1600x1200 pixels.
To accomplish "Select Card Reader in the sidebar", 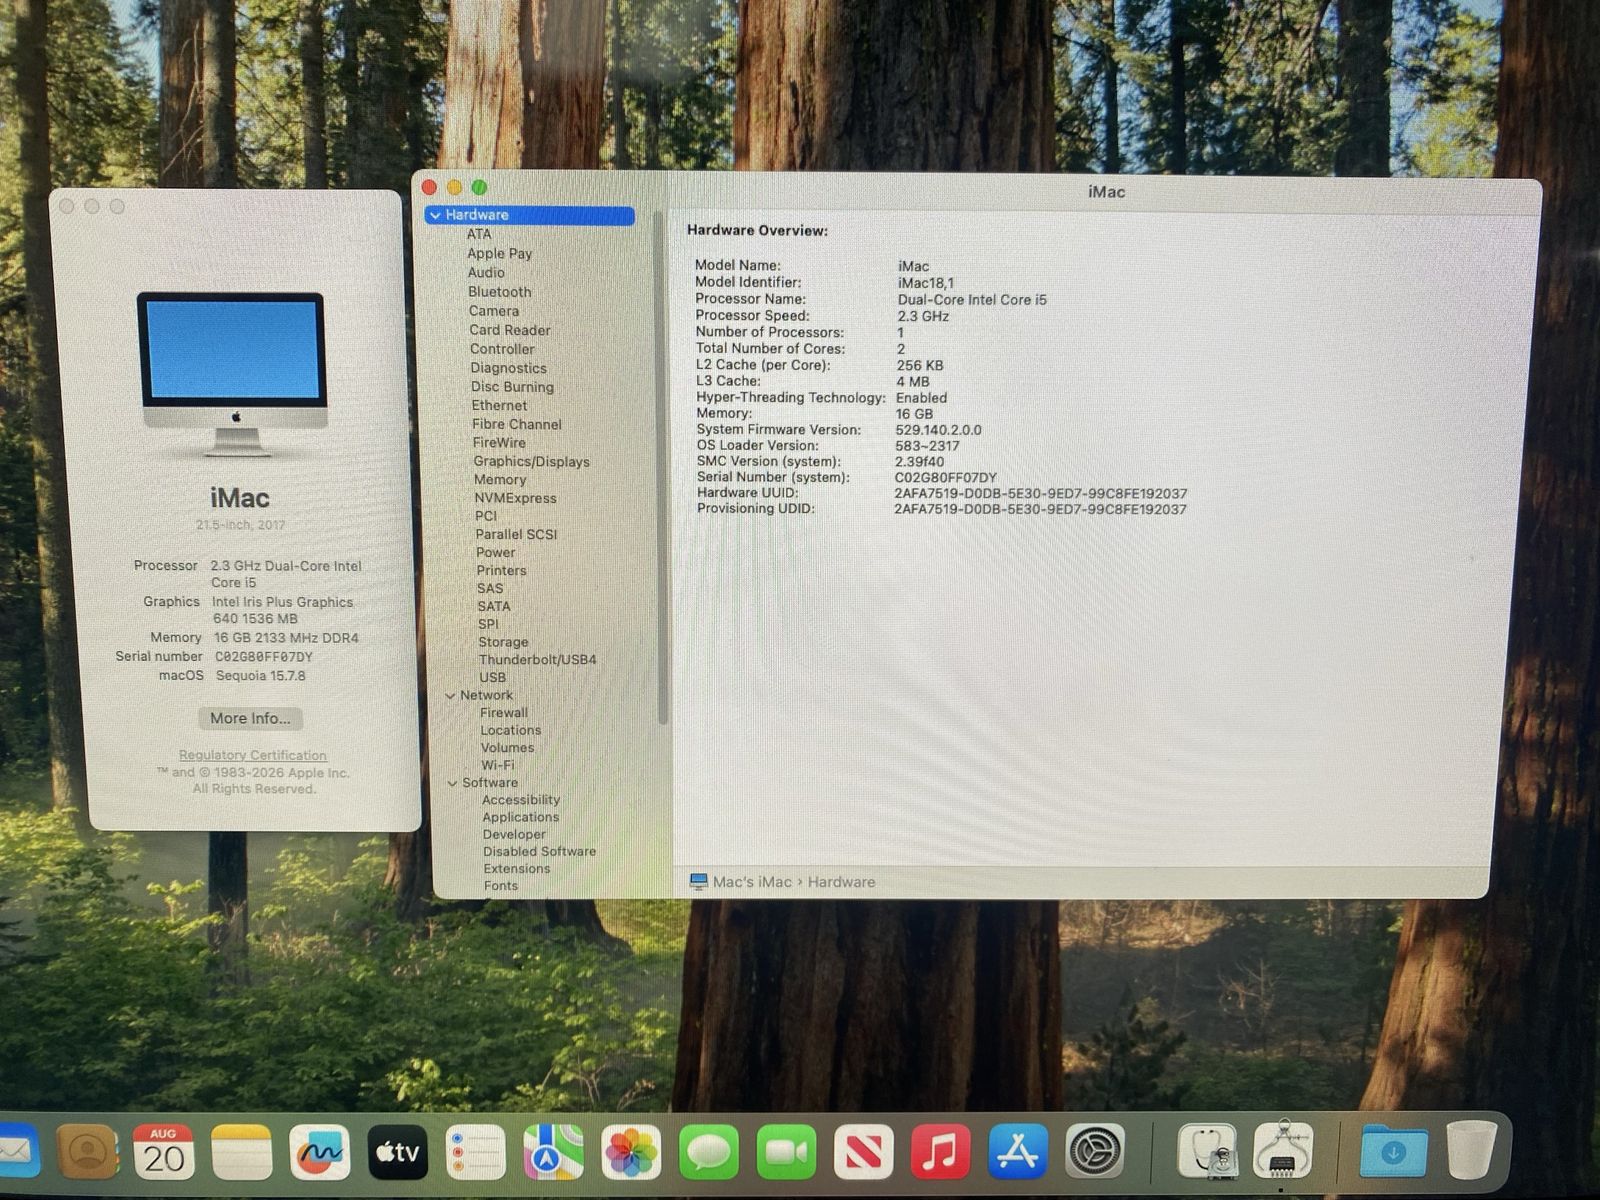I will click(x=510, y=330).
